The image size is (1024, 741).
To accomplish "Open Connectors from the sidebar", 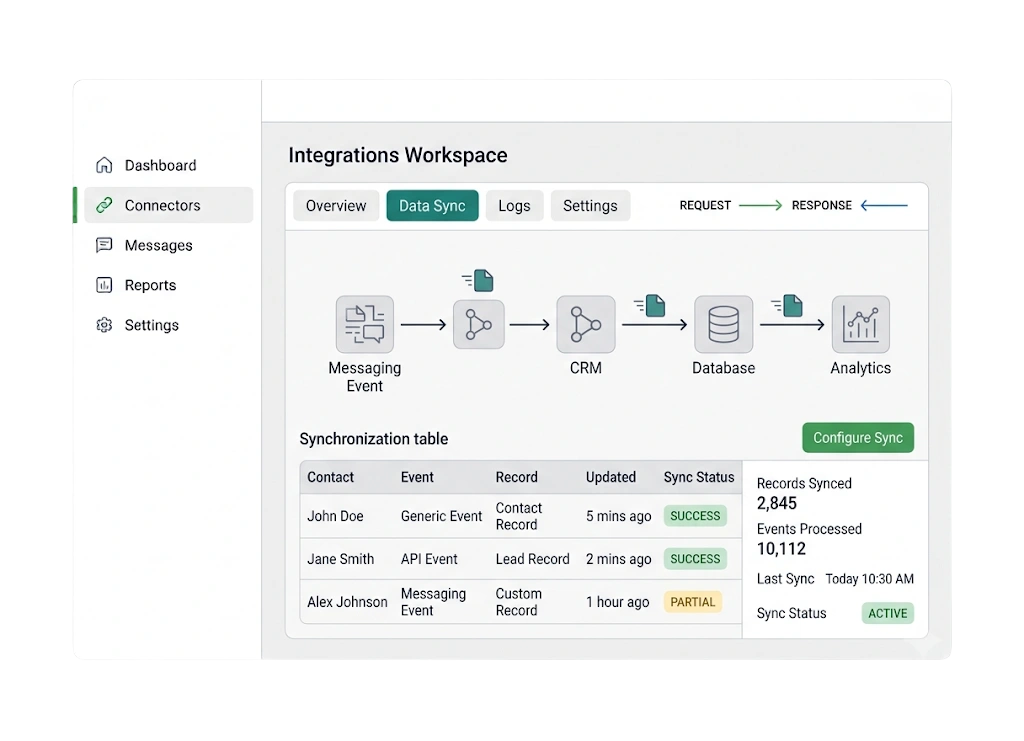I will tap(168, 206).
